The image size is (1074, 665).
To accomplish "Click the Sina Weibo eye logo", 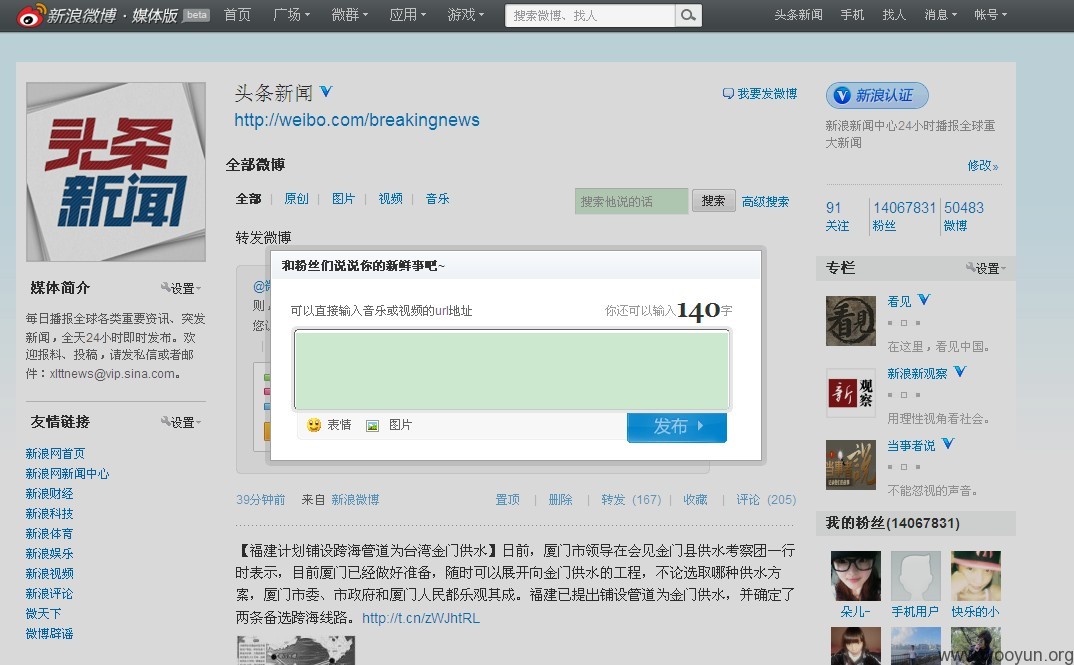I will click(x=31, y=15).
